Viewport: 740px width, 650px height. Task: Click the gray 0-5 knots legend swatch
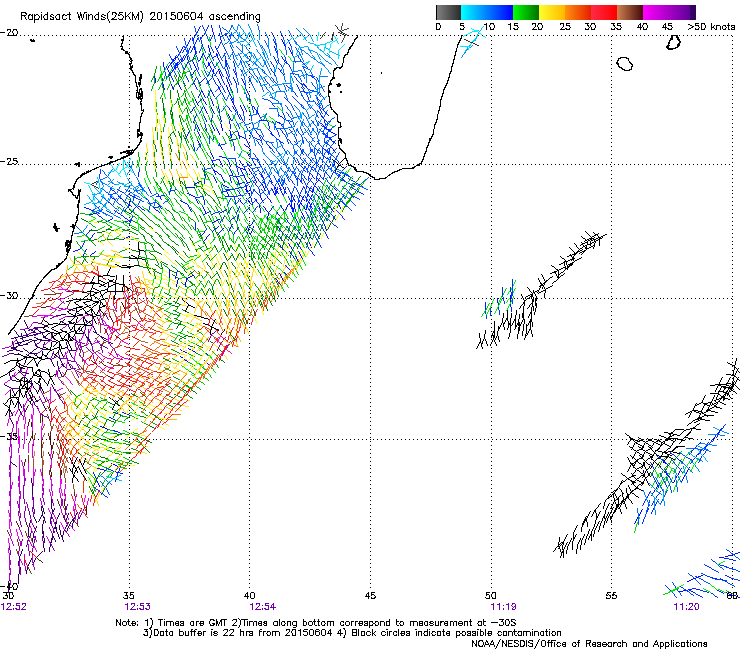pyautogui.click(x=448, y=12)
